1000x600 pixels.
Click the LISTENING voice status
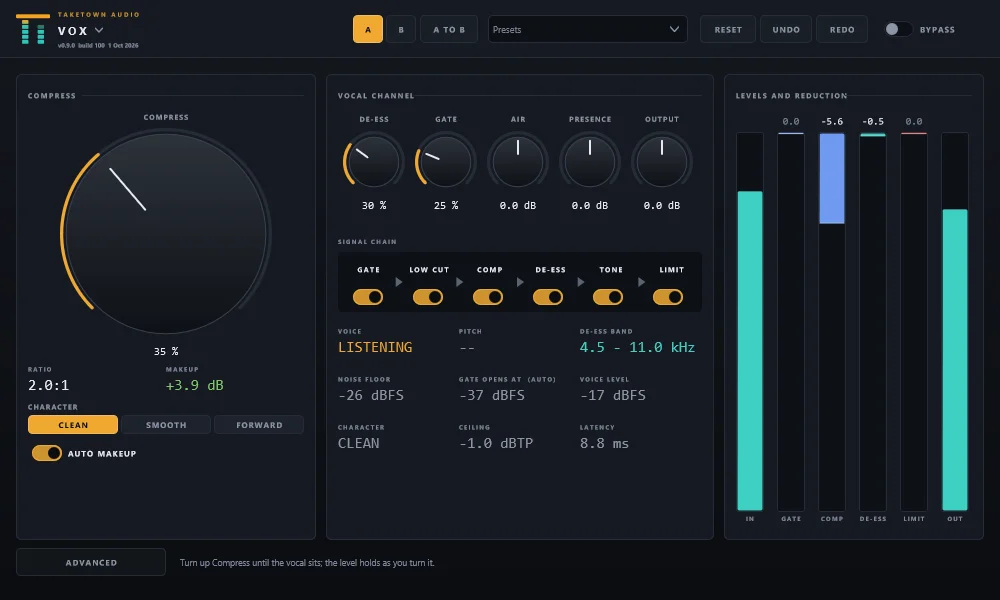(x=375, y=348)
